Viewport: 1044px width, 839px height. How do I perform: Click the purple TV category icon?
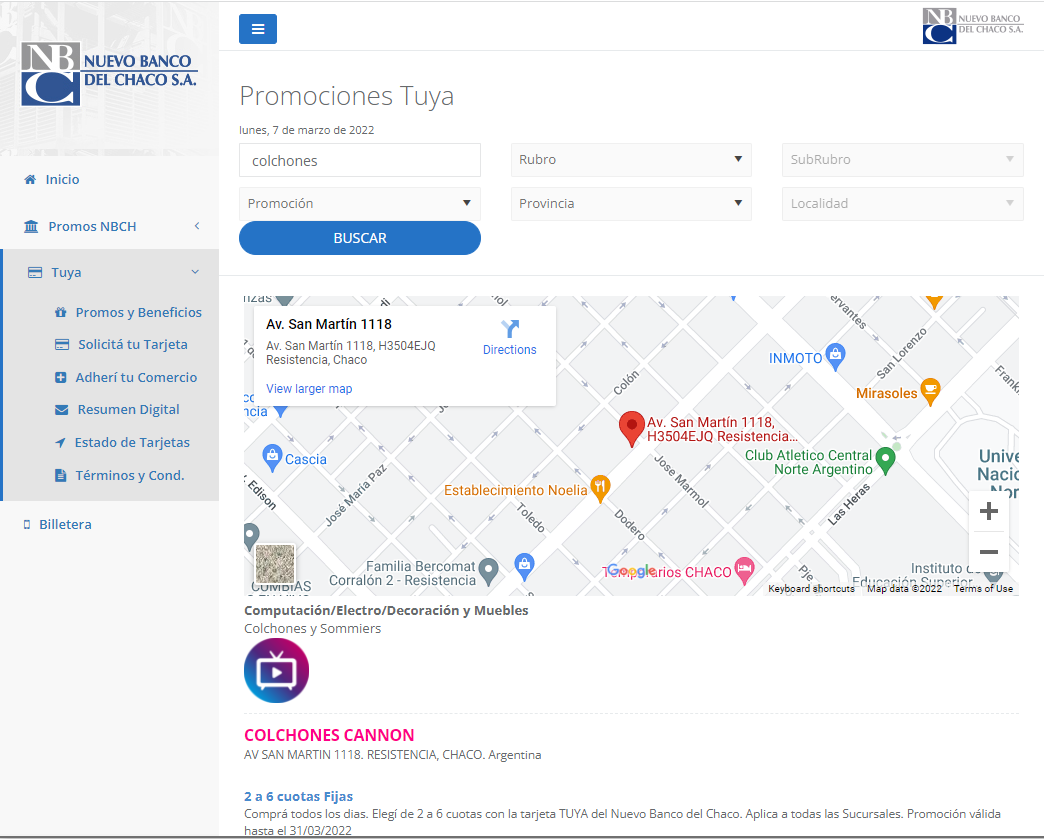[276, 671]
